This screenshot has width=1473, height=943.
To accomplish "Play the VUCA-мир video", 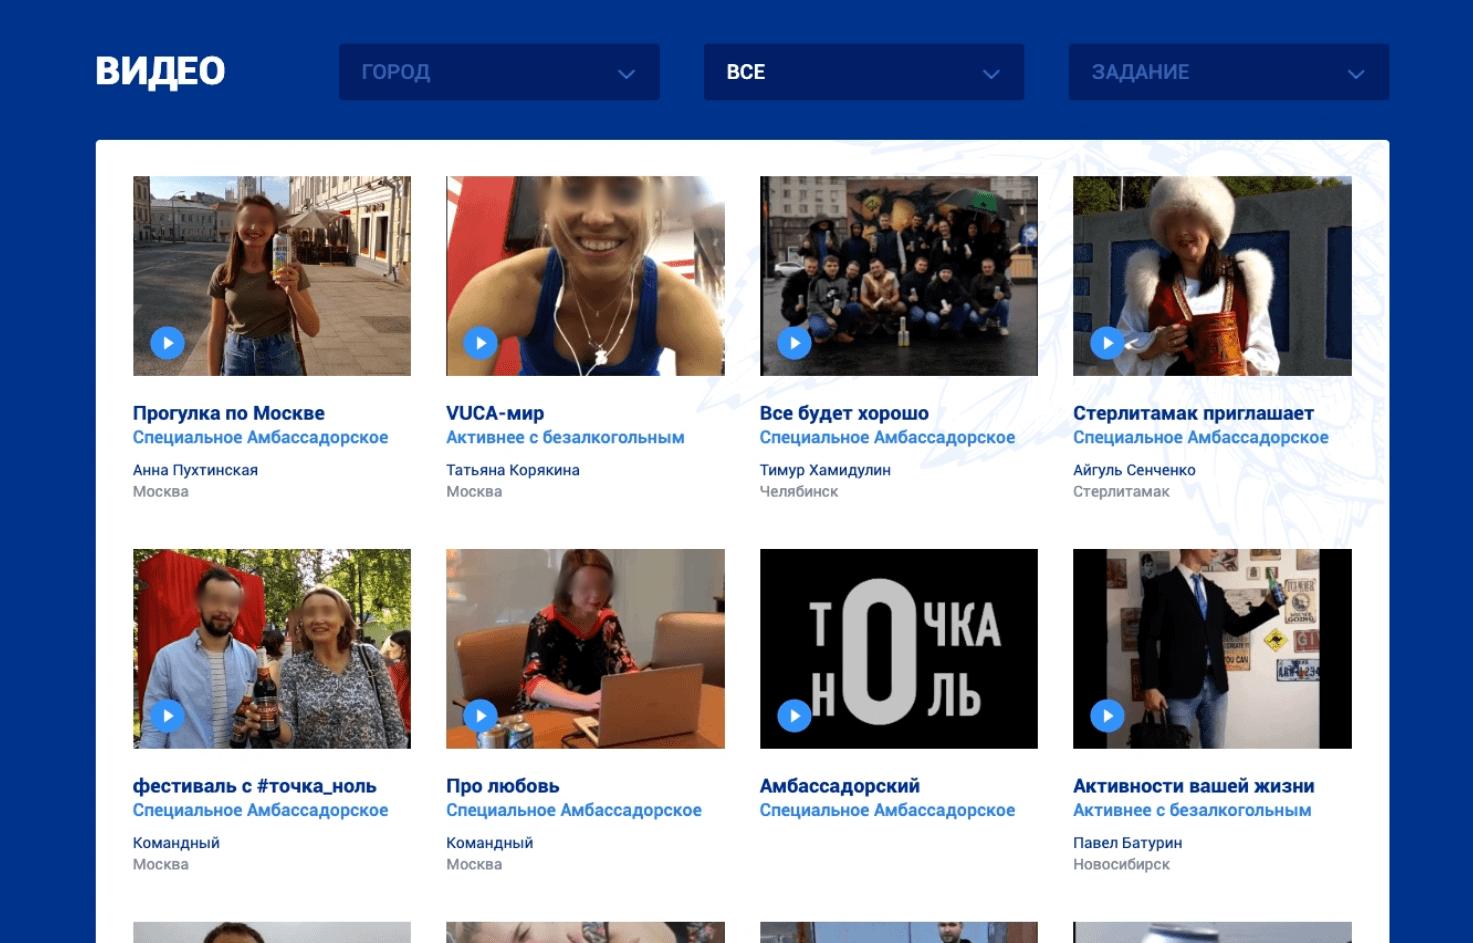I will (481, 343).
